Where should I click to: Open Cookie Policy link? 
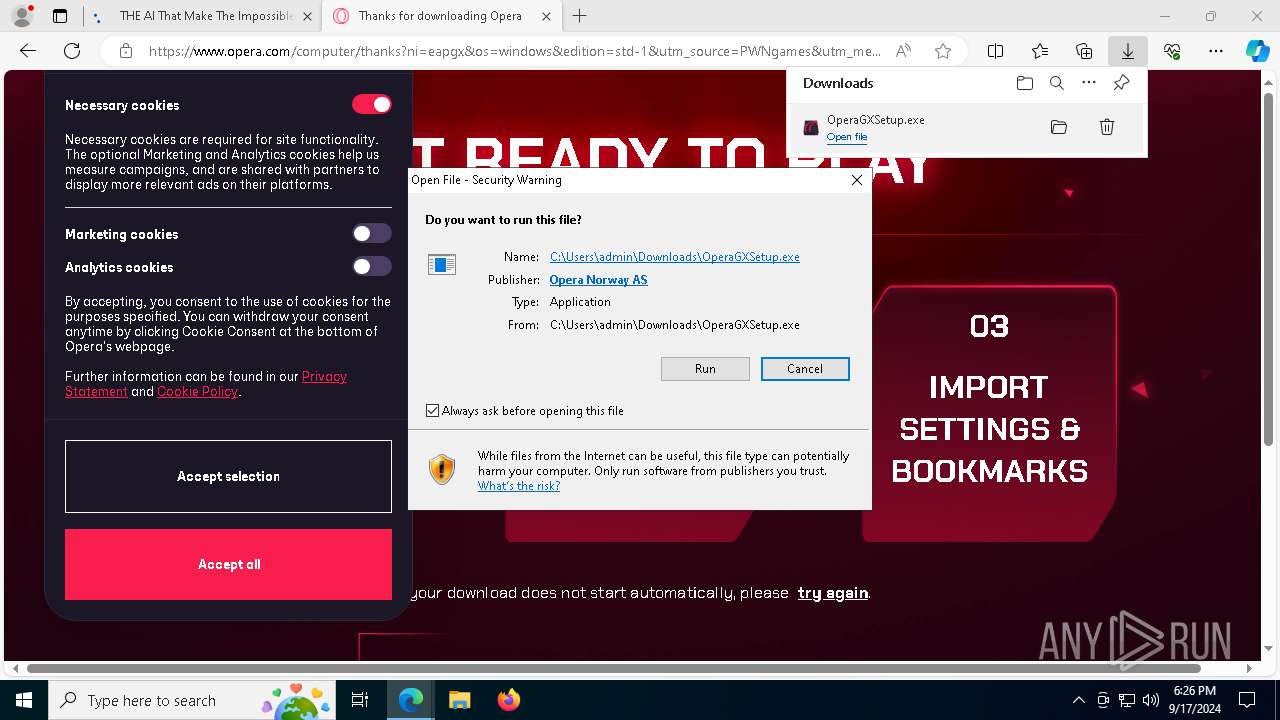click(x=198, y=392)
